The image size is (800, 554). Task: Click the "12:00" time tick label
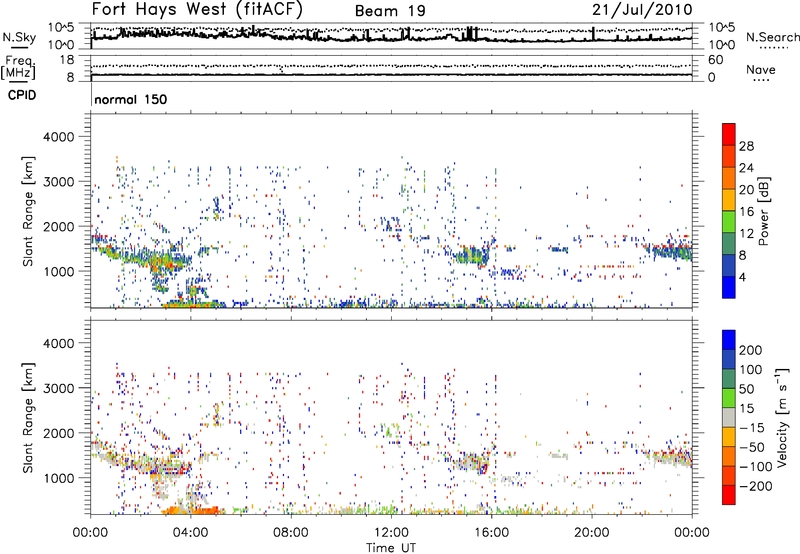pos(391,533)
